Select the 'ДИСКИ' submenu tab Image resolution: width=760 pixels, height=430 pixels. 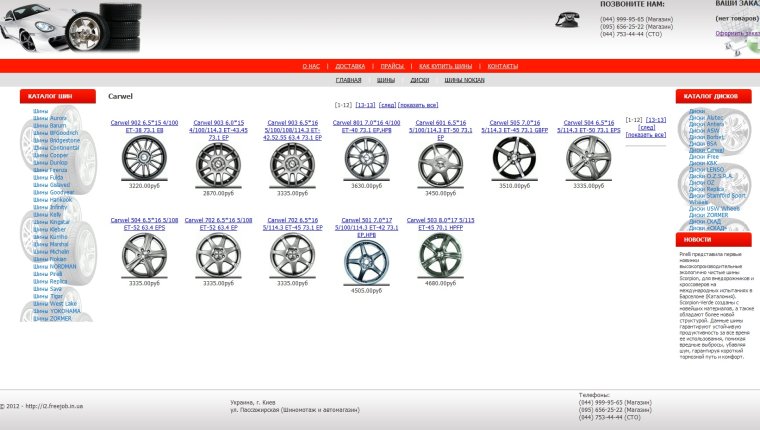click(419, 80)
